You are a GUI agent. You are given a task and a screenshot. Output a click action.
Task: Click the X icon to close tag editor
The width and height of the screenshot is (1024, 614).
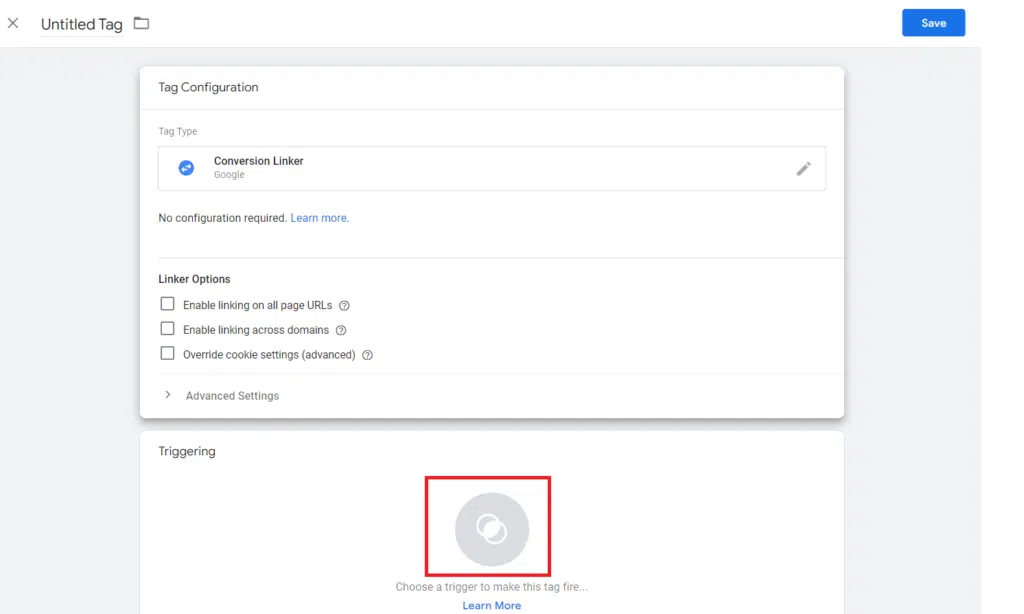pyautogui.click(x=13, y=23)
